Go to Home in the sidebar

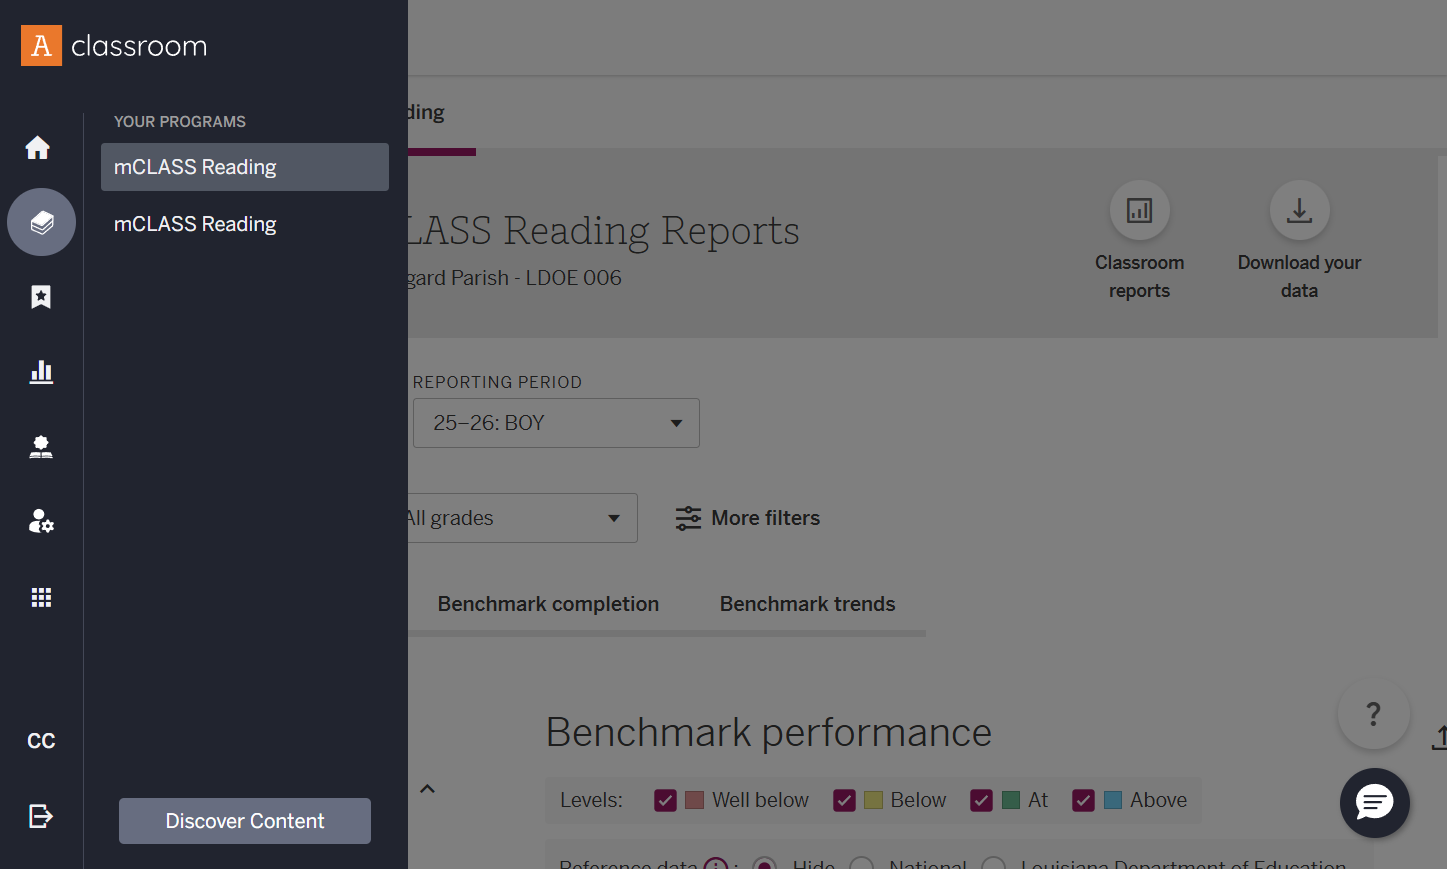38,148
